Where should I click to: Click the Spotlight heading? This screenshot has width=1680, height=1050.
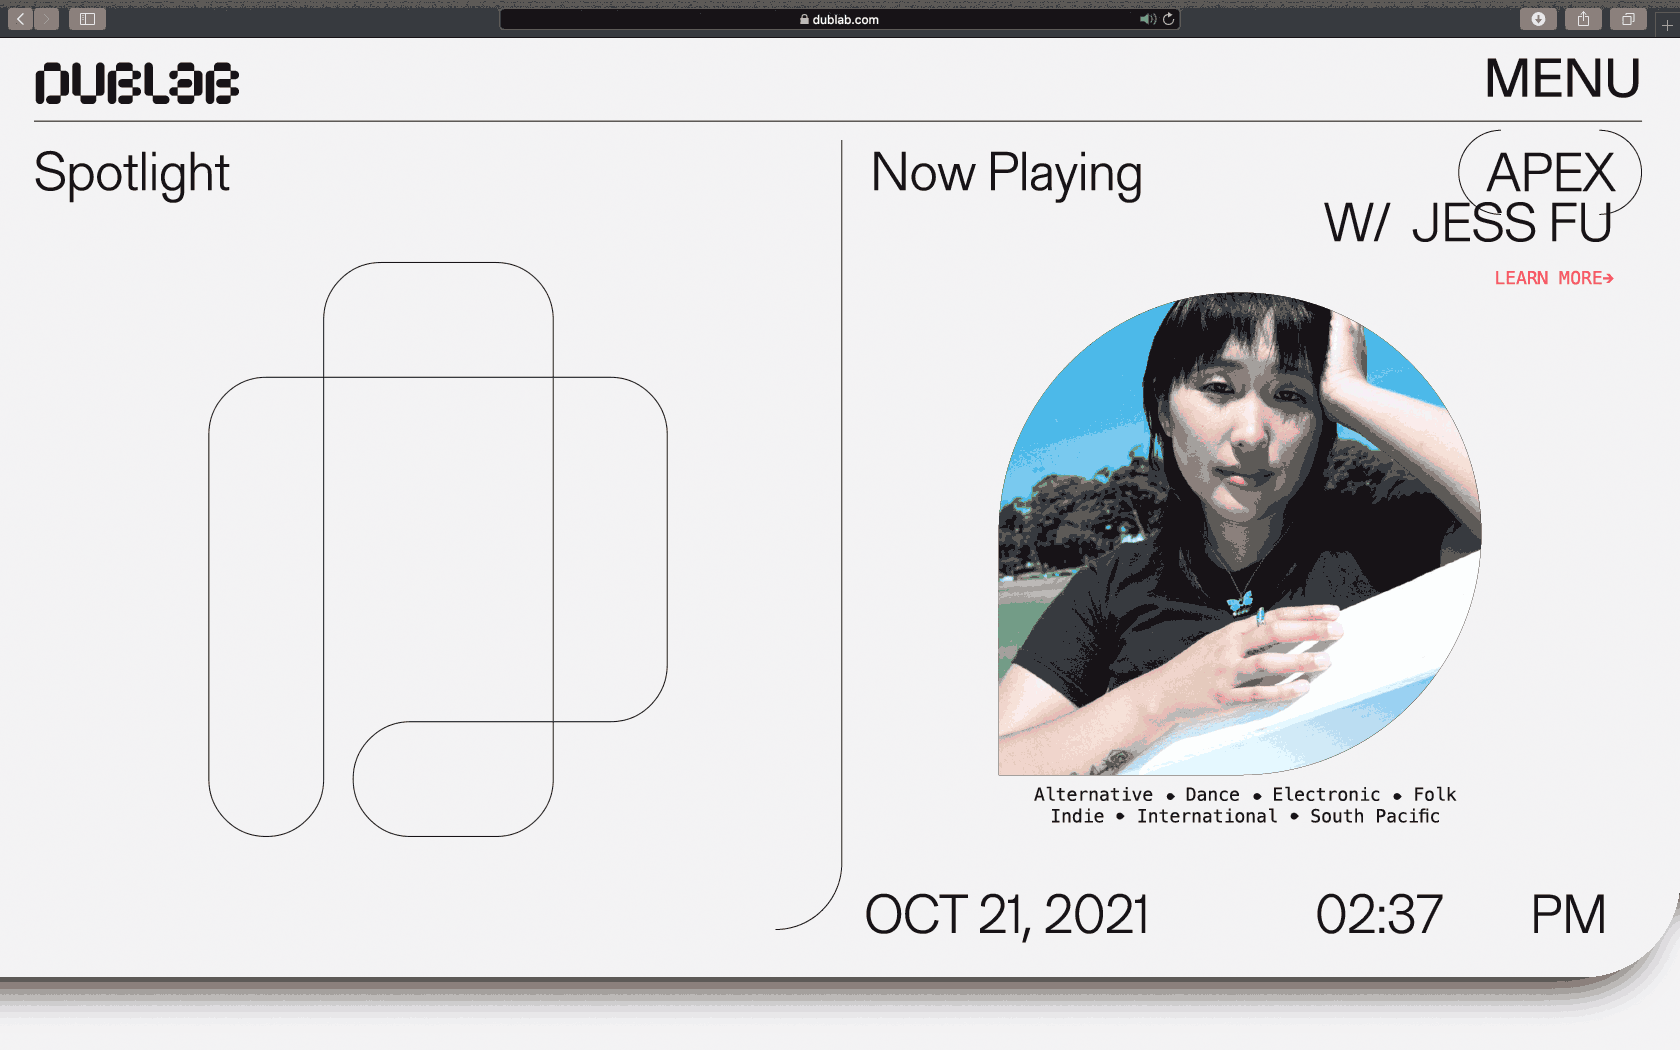(x=132, y=173)
